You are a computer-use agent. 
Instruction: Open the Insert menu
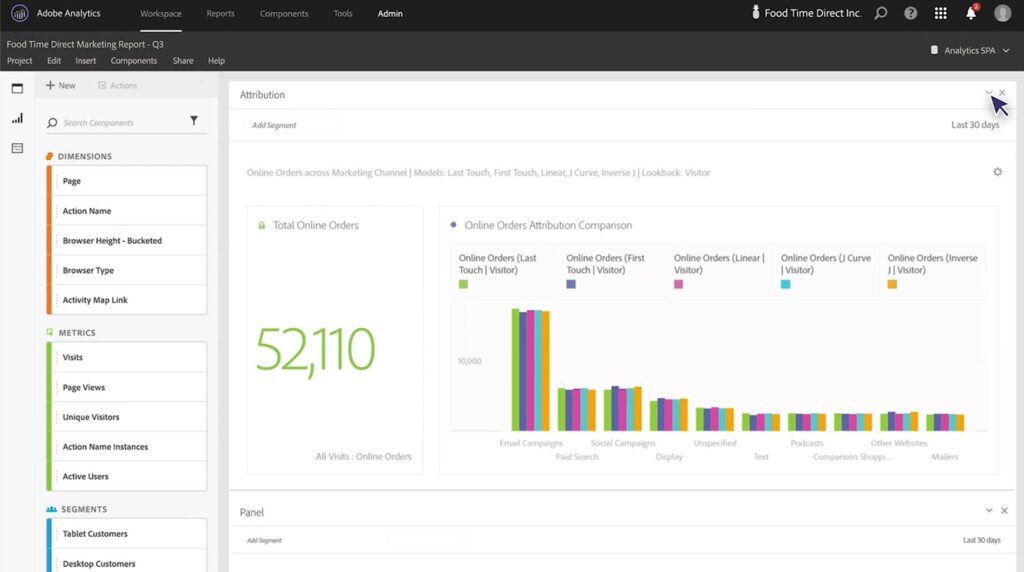(86, 61)
